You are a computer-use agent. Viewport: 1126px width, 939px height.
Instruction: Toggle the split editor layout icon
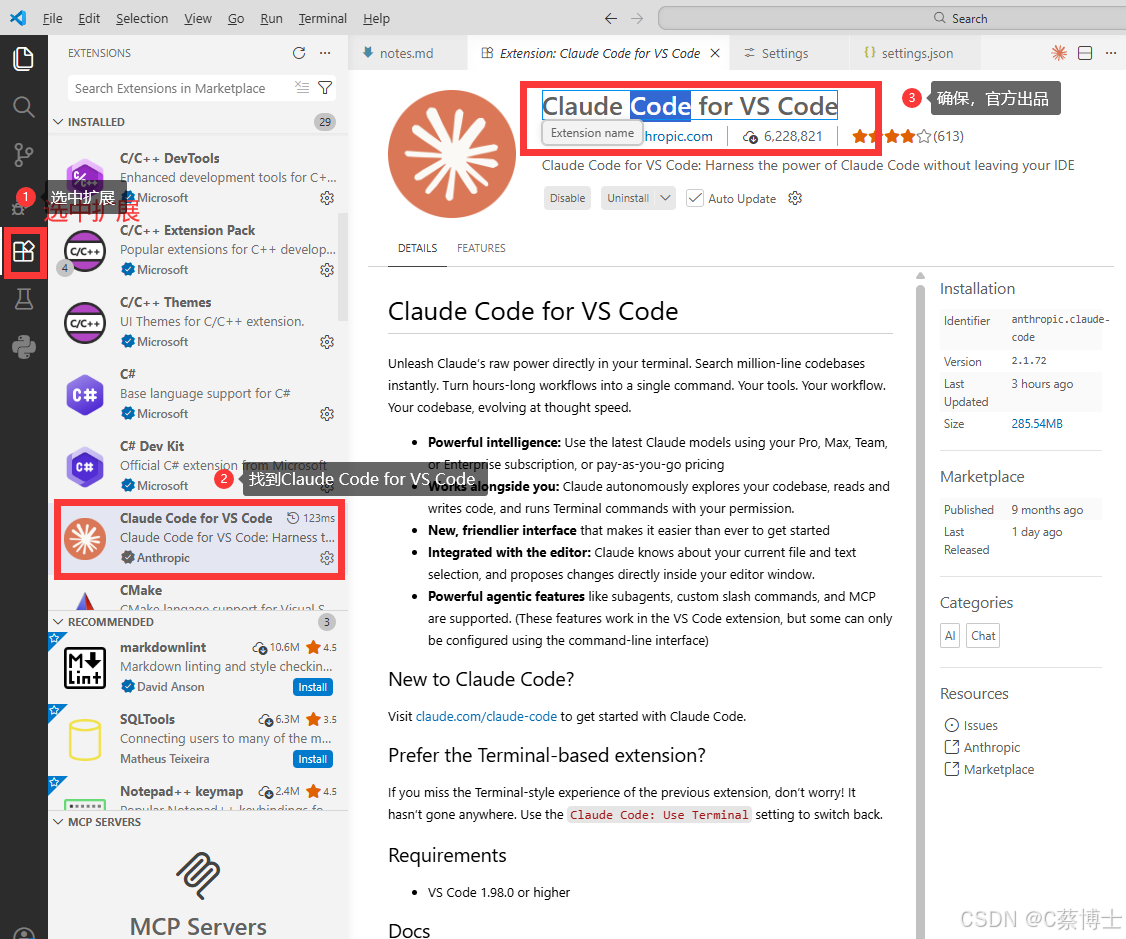point(1085,52)
